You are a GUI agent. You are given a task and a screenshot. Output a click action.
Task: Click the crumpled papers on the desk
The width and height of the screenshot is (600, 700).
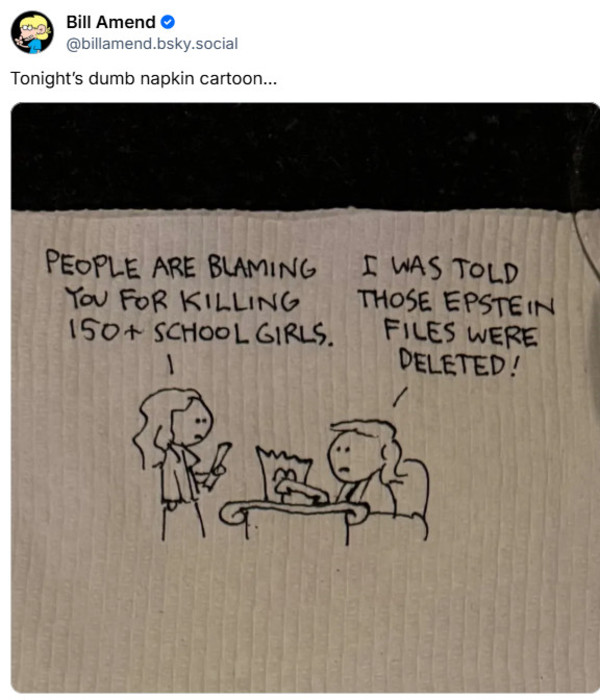pos(286,475)
